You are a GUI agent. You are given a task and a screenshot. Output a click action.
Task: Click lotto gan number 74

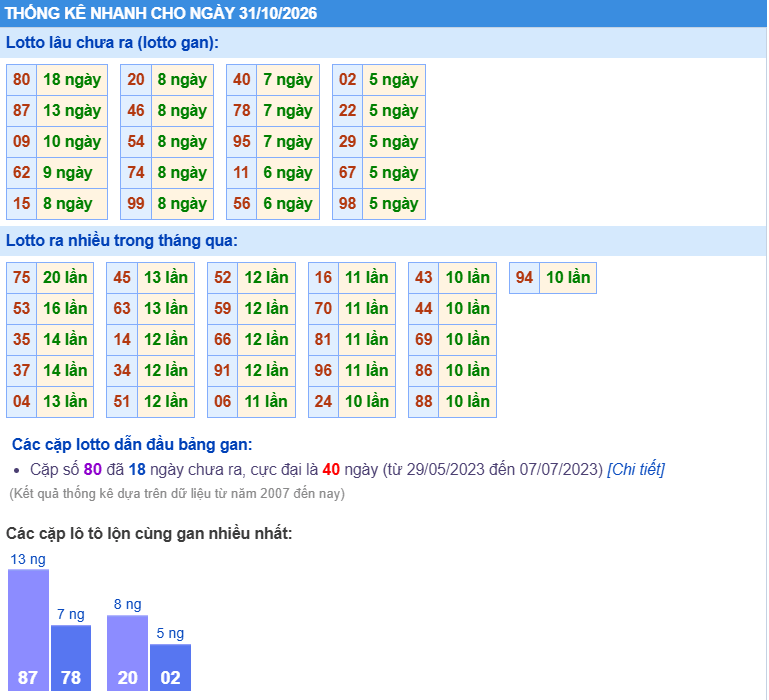pos(136,173)
